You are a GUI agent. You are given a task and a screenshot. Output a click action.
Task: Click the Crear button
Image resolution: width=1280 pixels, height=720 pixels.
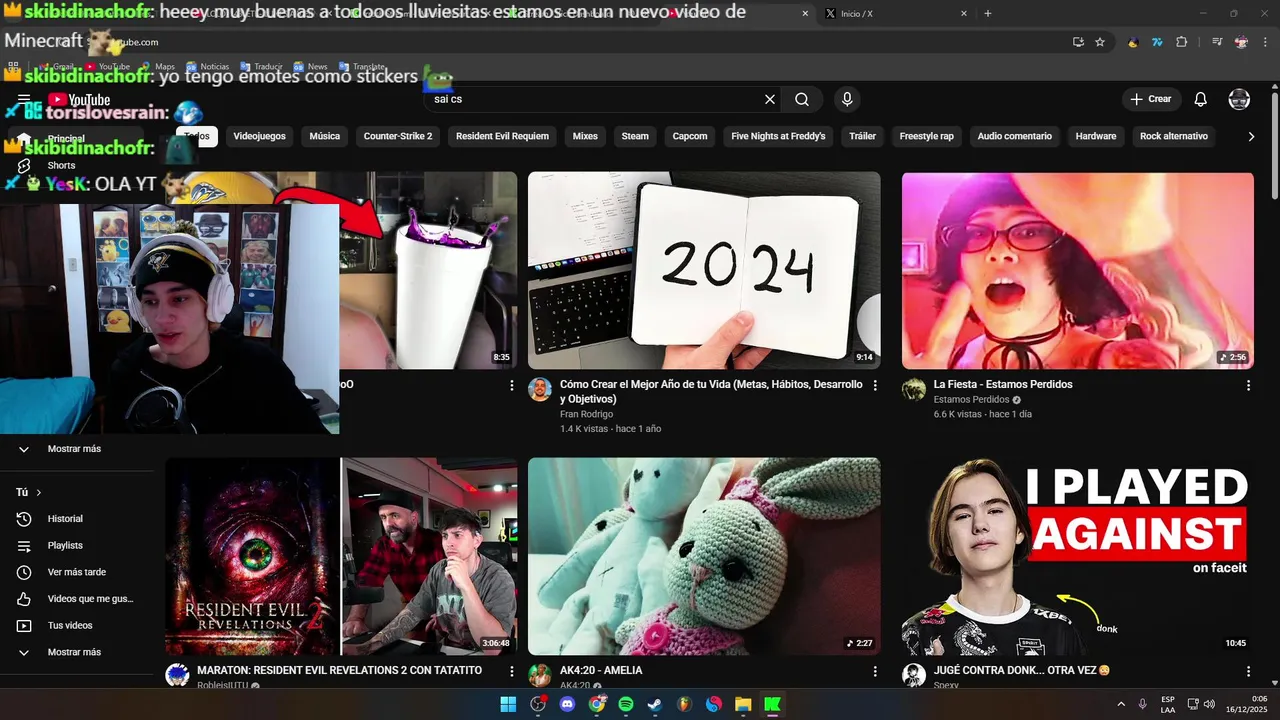tap(1151, 99)
